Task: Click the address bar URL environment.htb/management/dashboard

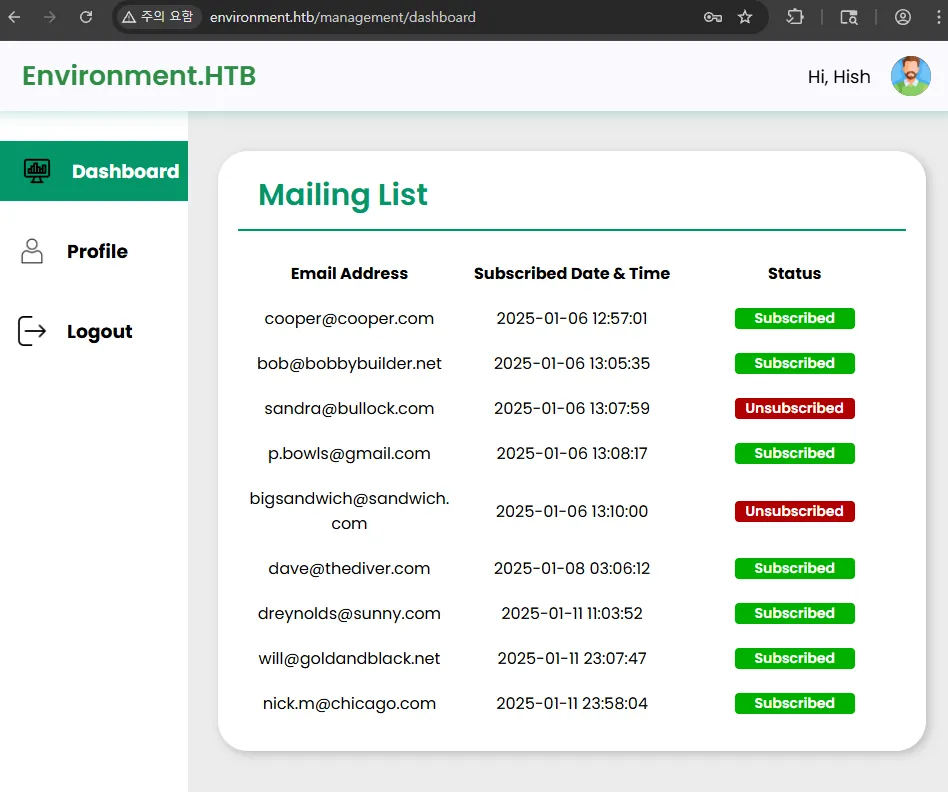Action: click(343, 17)
